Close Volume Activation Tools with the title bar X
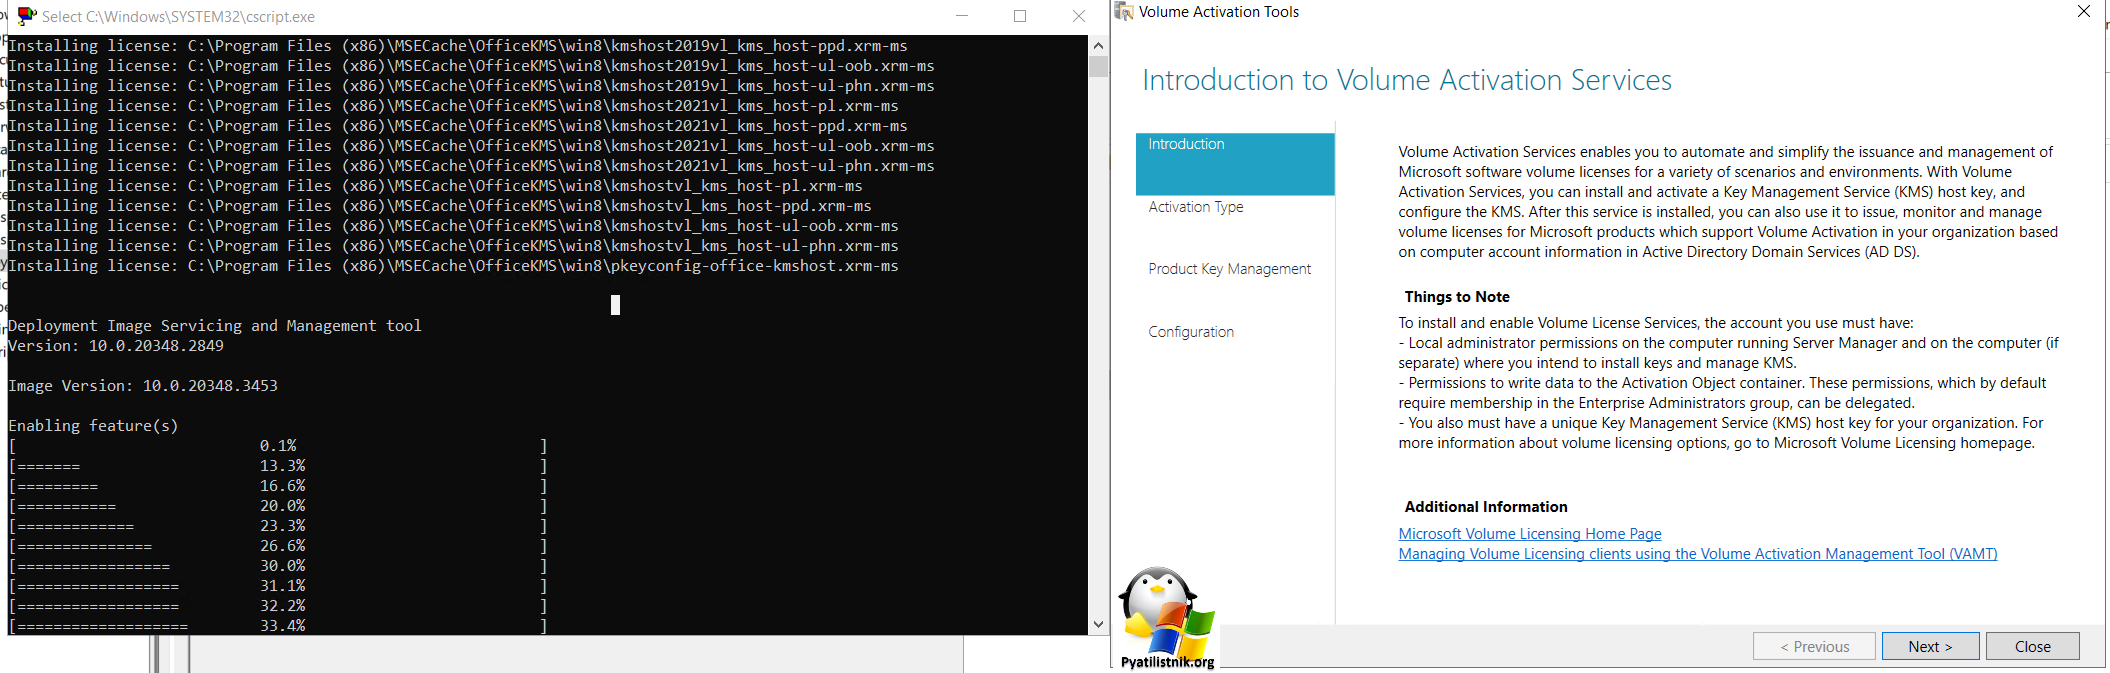This screenshot has width=2110, height=673. click(x=2084, y=12)
